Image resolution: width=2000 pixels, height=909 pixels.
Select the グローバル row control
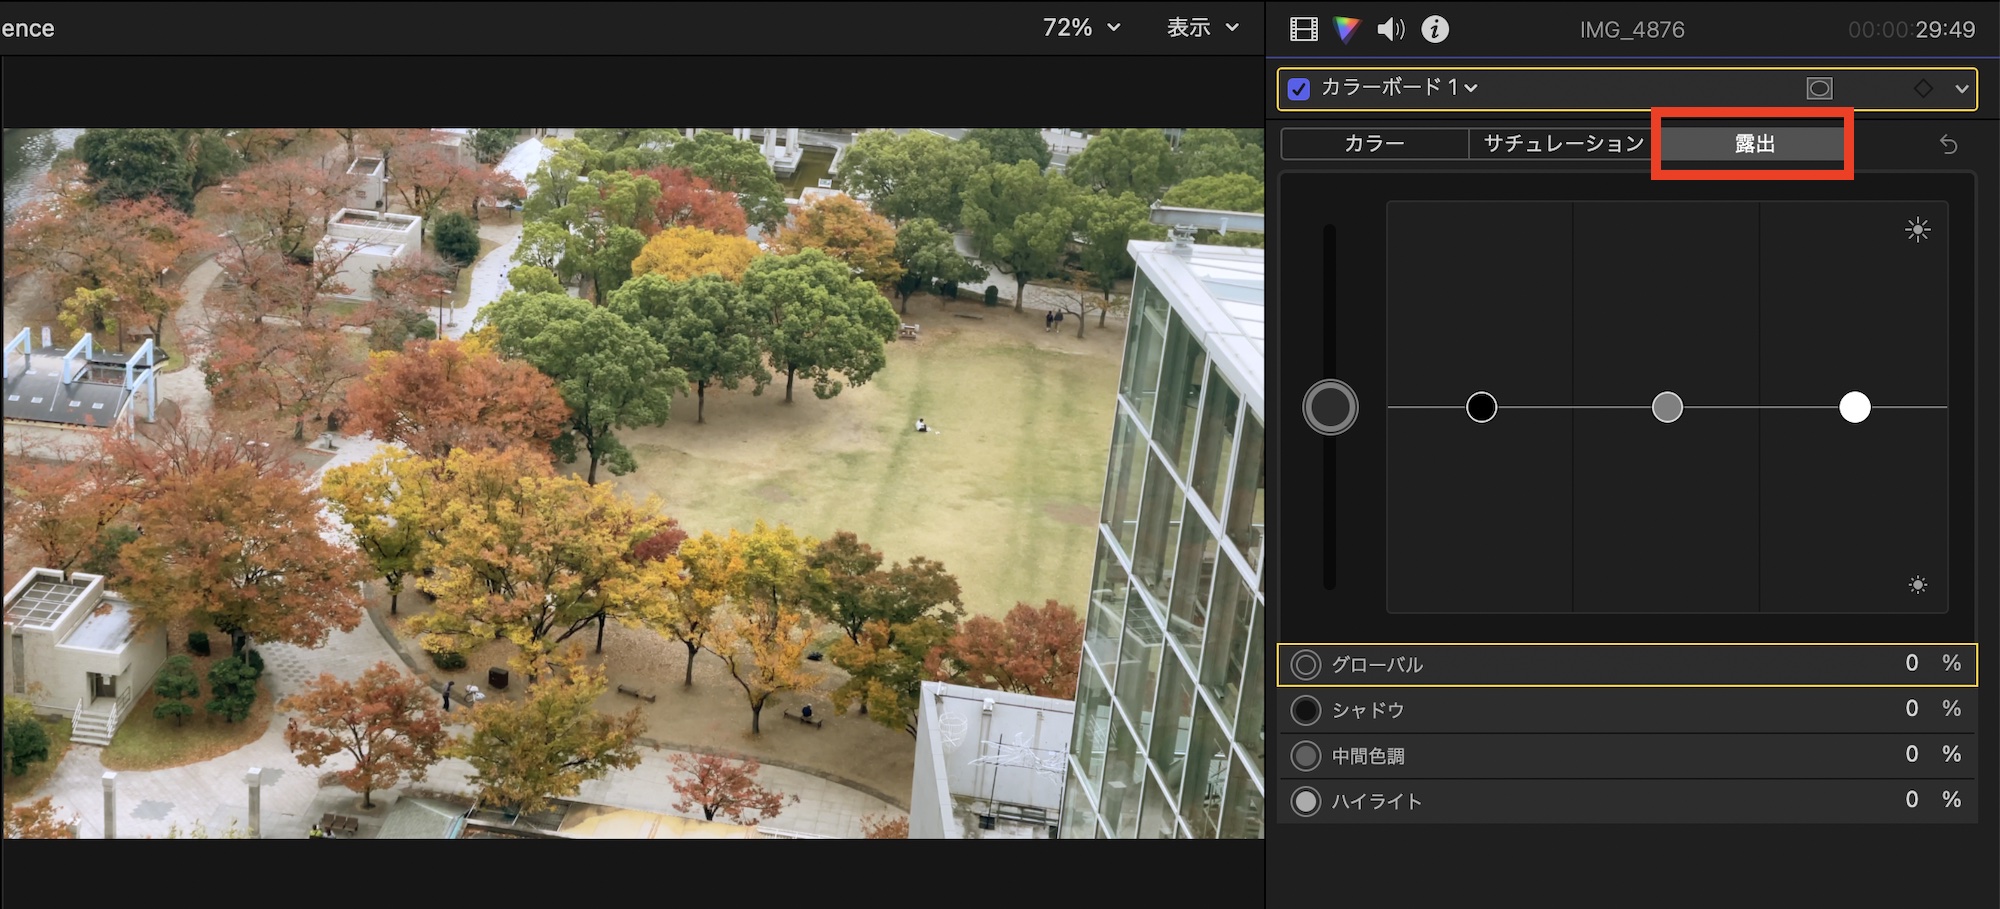click(x=1306, y=665)
